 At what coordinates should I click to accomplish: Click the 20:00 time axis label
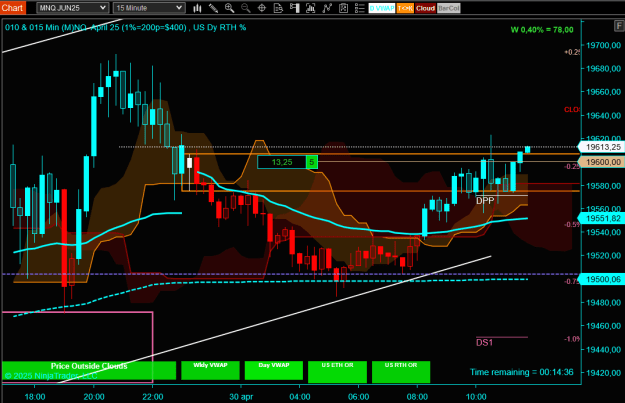click(94, 397)
